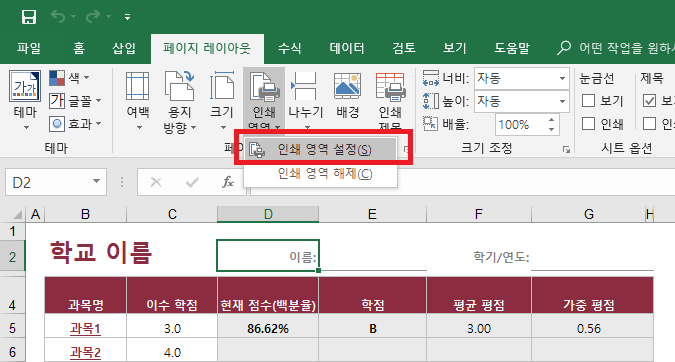Click the Save disk icon
675x362 pixels.
pyautogui.click(x=29, y=17)
